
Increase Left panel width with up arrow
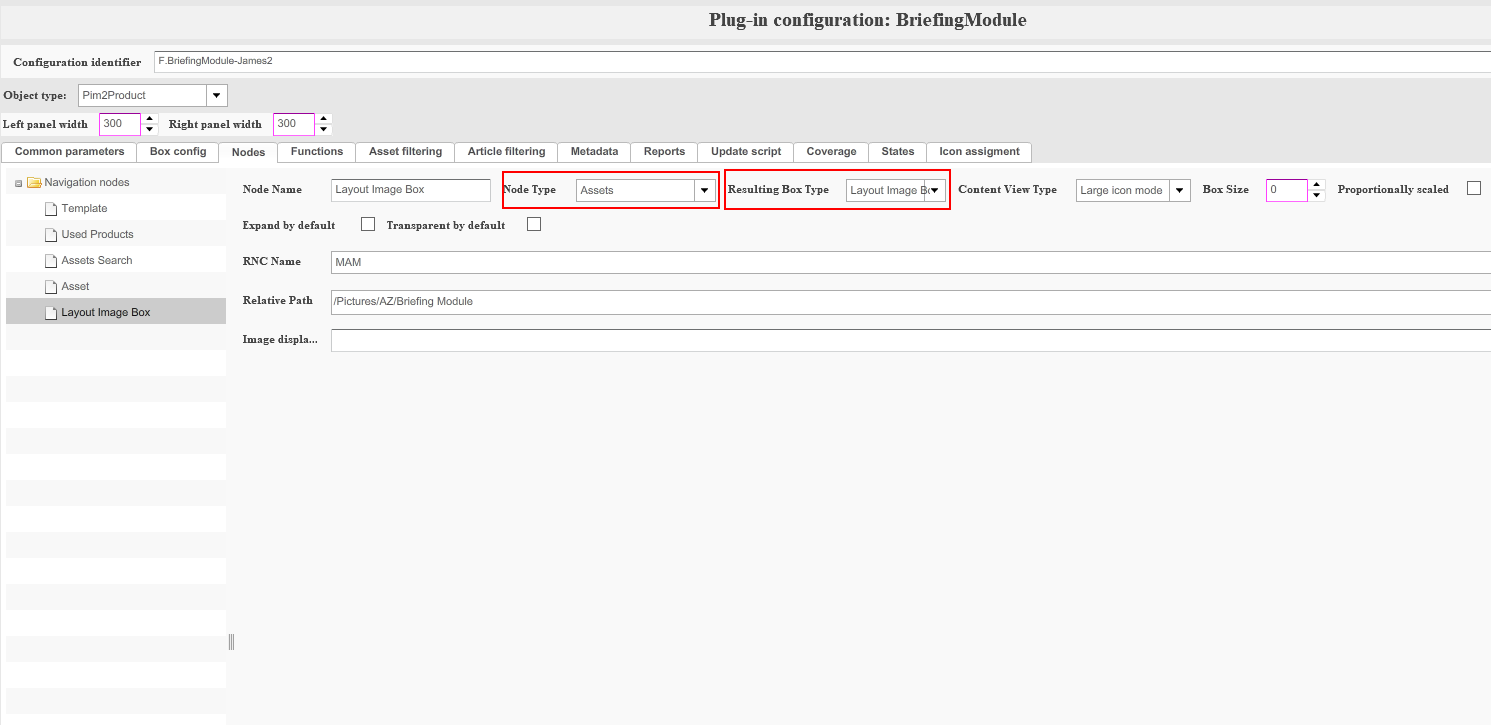click(150, 119)
